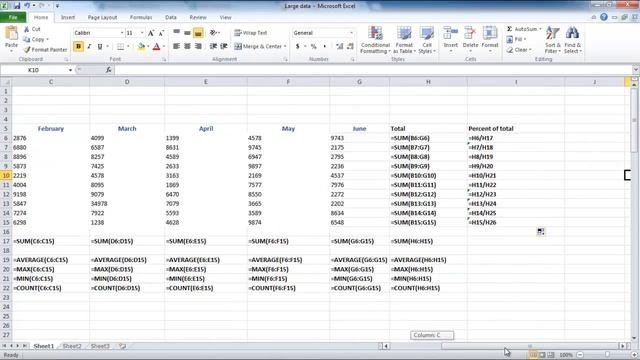Apply Accounting dollar number format
Image resolution: width=640 pixels, height=360 pixels.
click(x=298, y=47)
